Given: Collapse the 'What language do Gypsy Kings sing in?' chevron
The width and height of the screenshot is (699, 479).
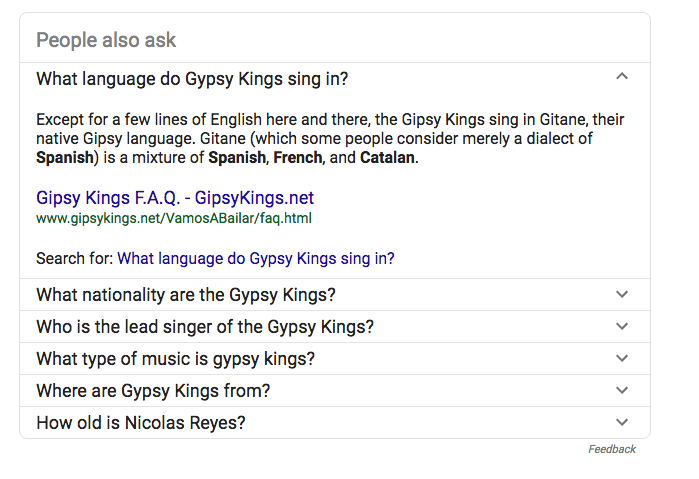Looking at the screenshot, I should [622, 76].
